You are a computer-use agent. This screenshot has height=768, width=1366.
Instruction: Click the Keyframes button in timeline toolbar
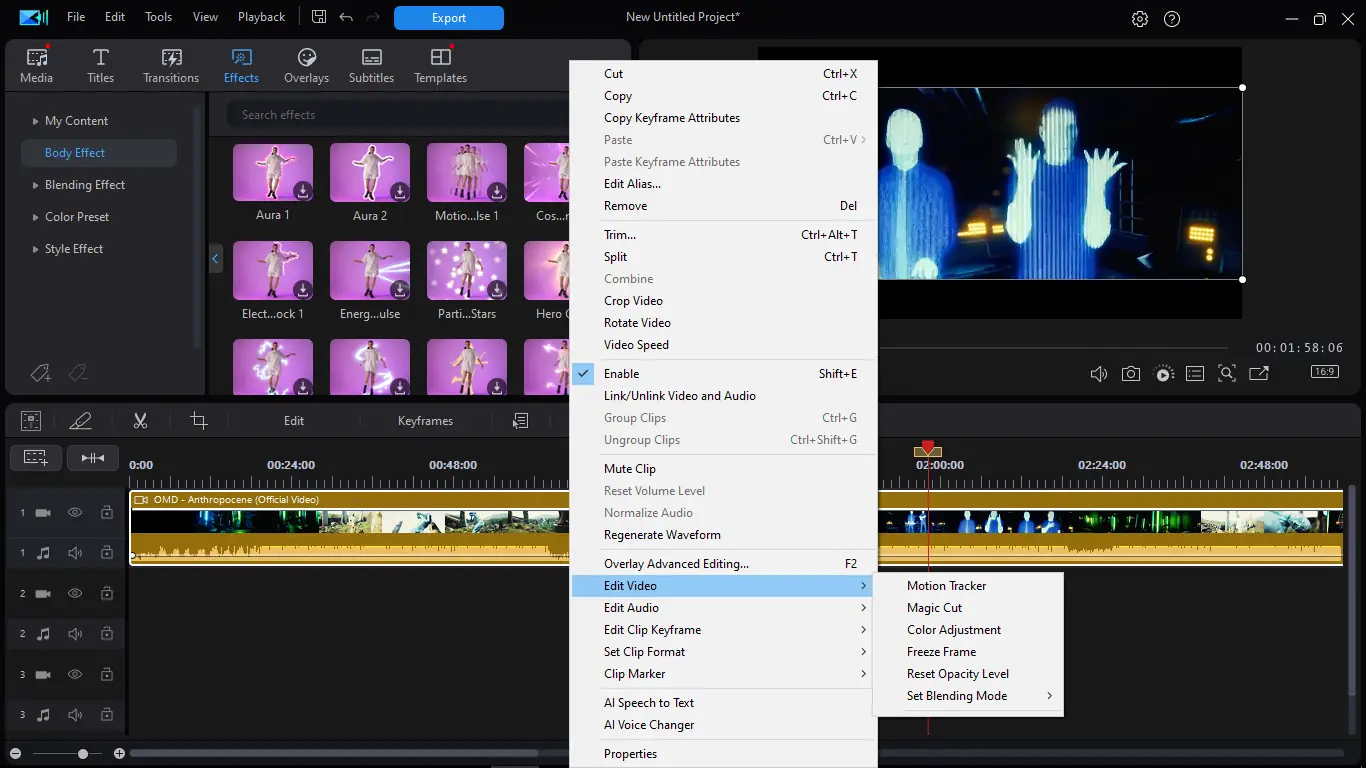tap(425, 421)
